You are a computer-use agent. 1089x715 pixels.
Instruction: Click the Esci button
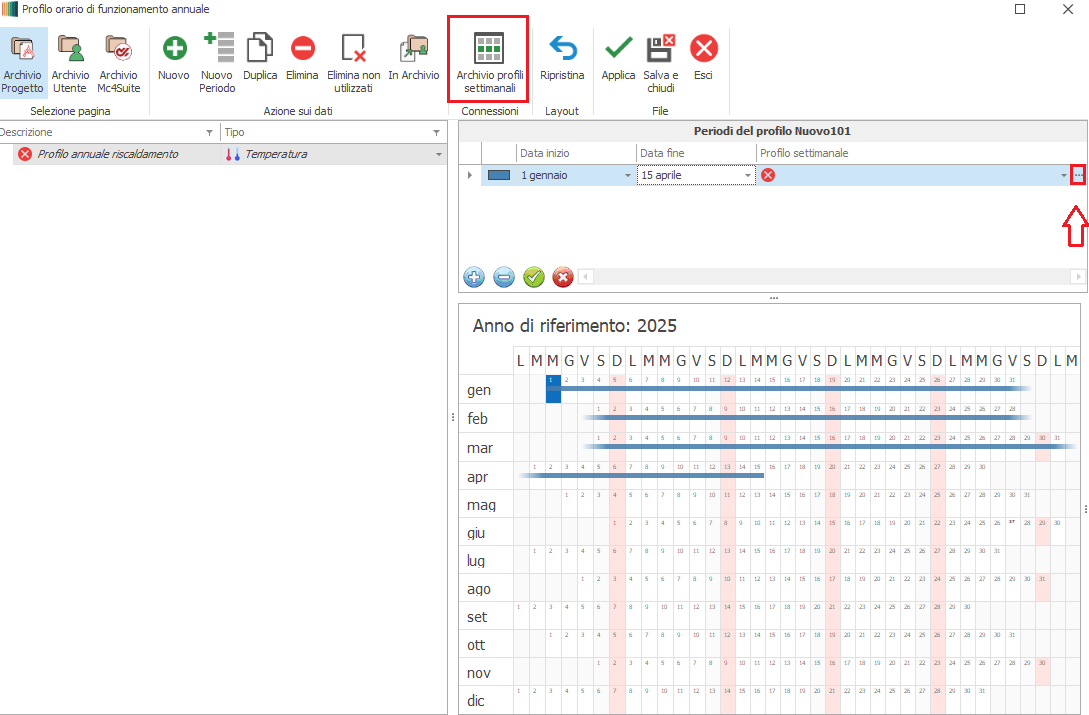coord(704,48)
